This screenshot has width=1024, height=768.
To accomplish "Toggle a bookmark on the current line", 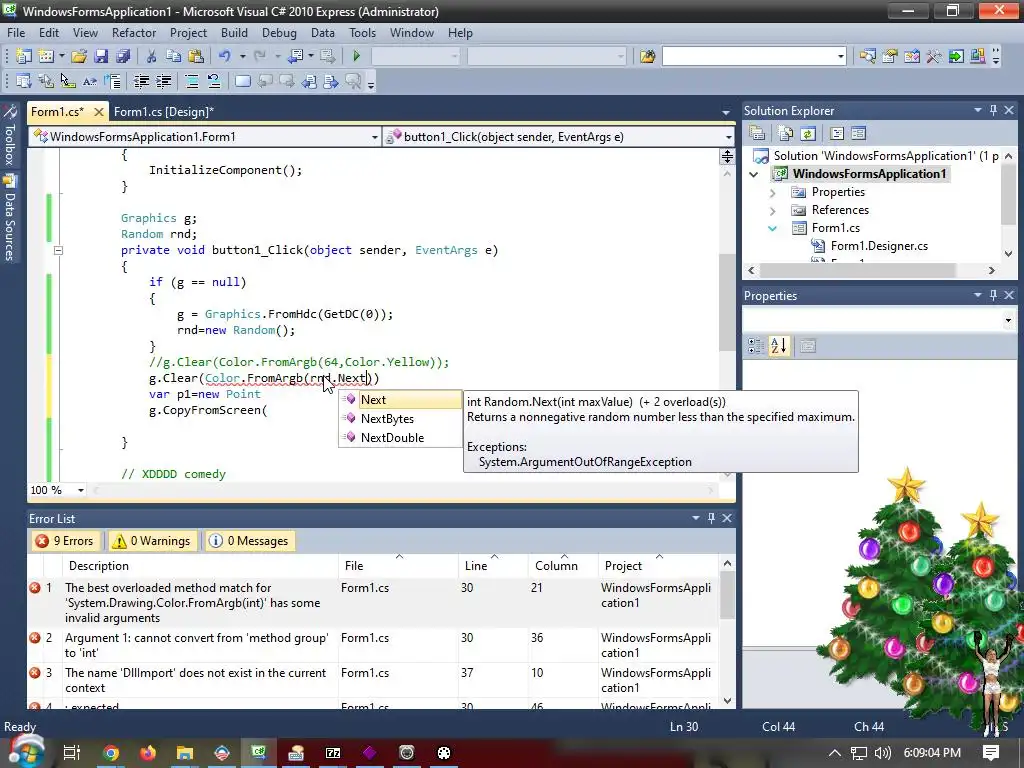I will [242, 82].
